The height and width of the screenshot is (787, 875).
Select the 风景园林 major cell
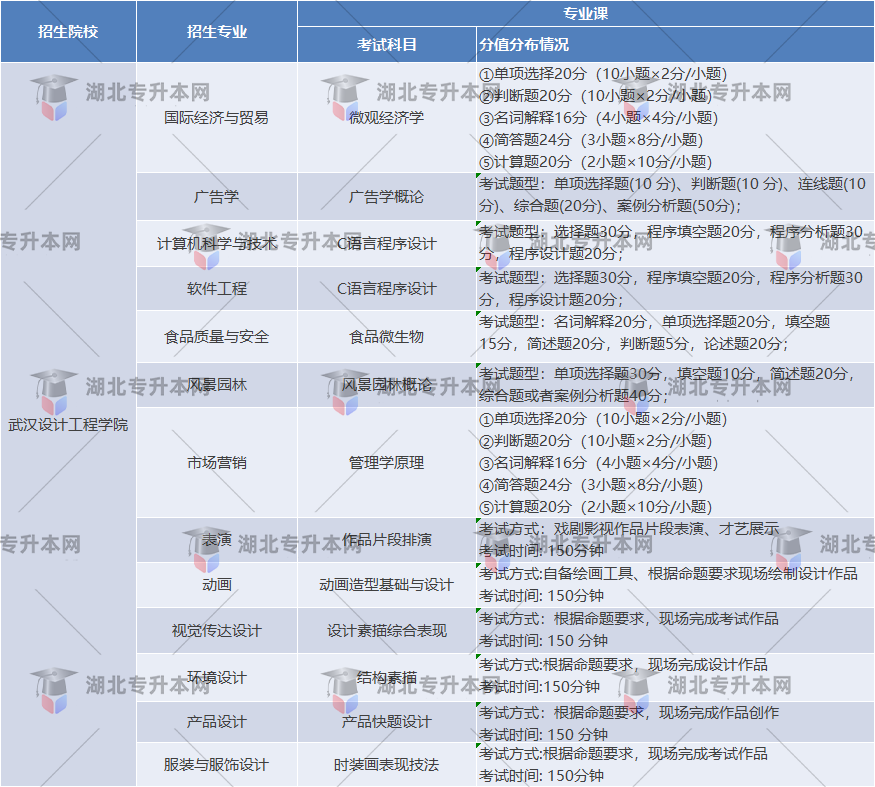click(217, 385)
